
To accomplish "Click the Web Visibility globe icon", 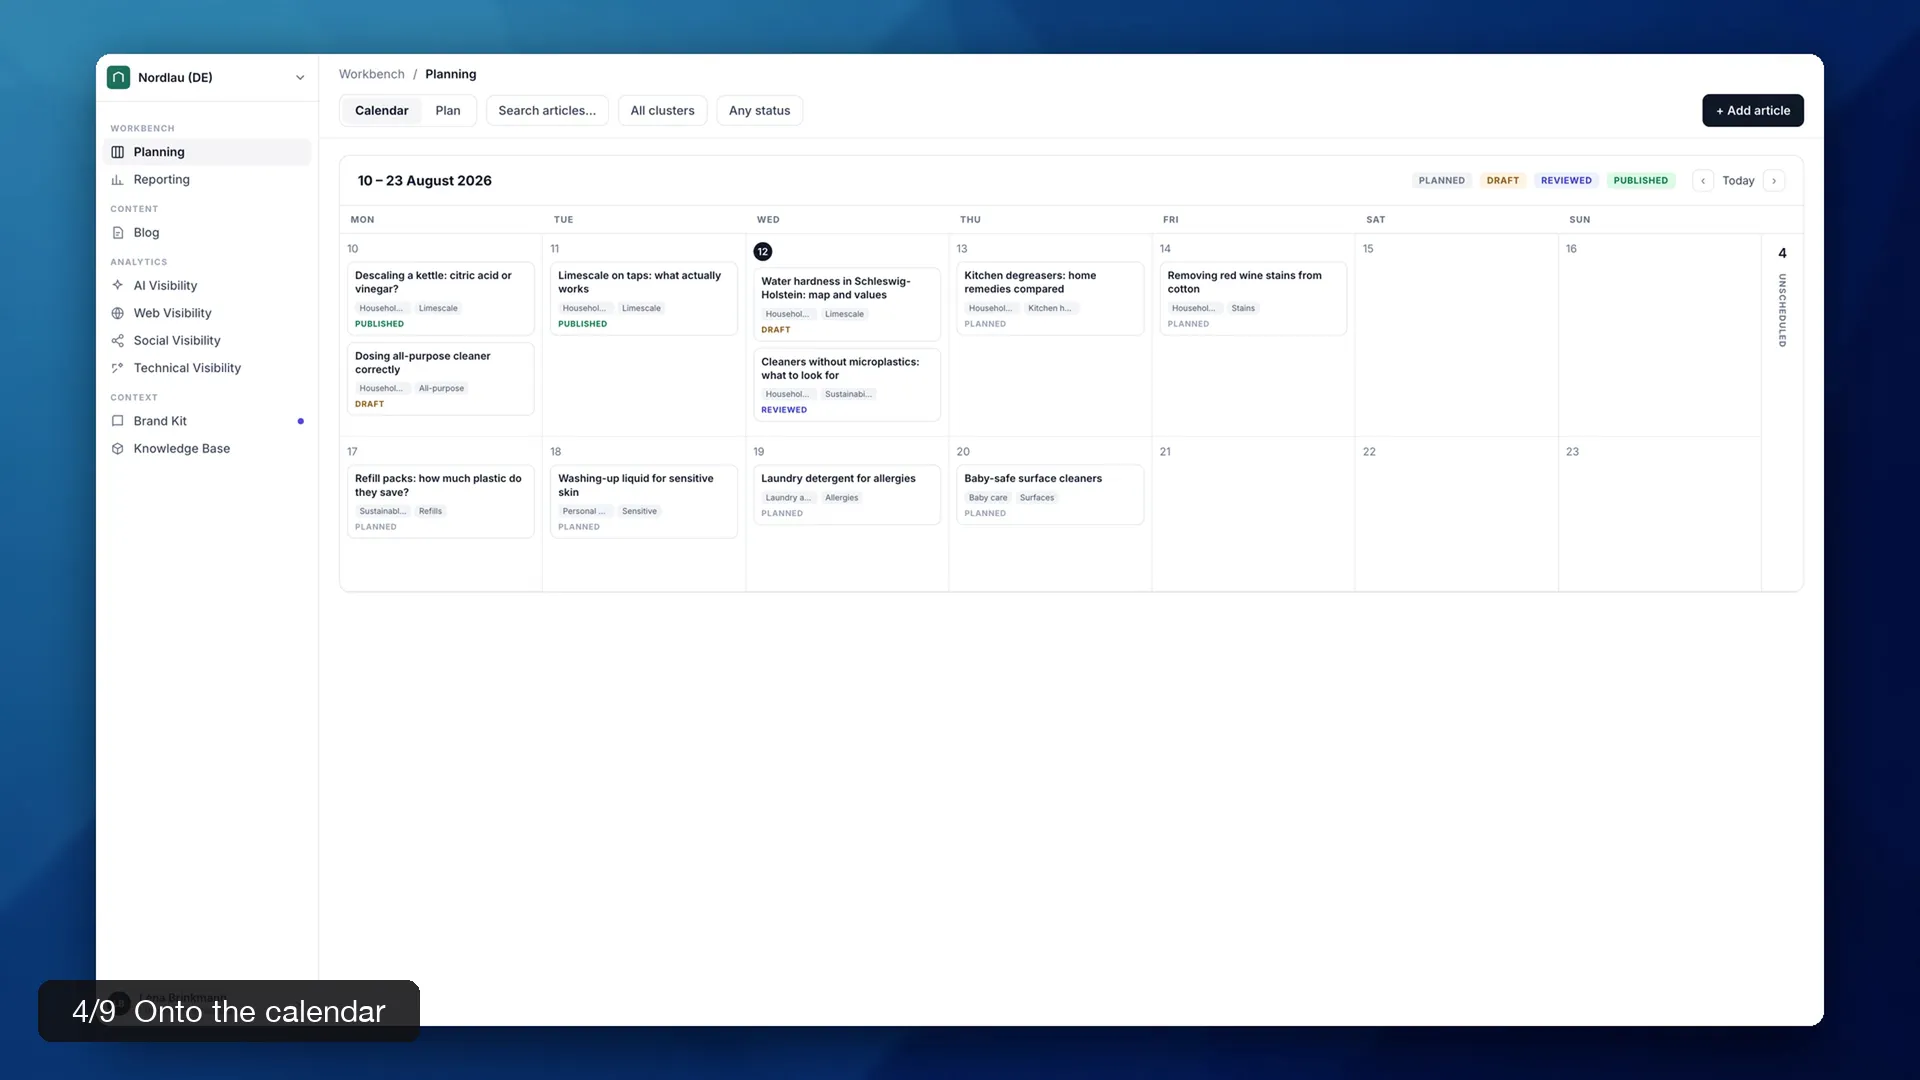I will click(118, 313).
